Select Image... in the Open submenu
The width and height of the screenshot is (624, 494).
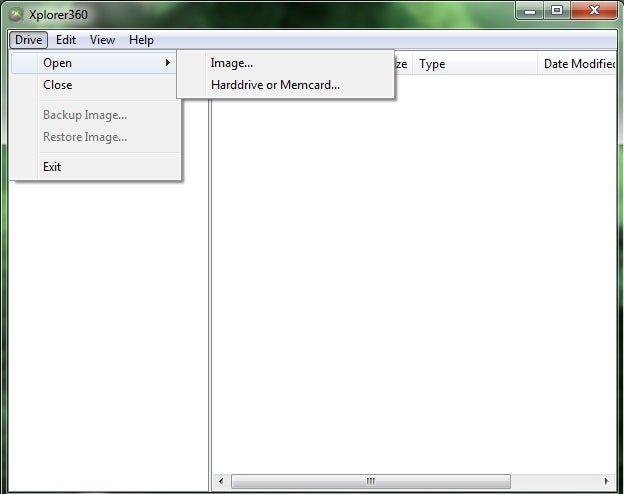(x=285, y=63)
